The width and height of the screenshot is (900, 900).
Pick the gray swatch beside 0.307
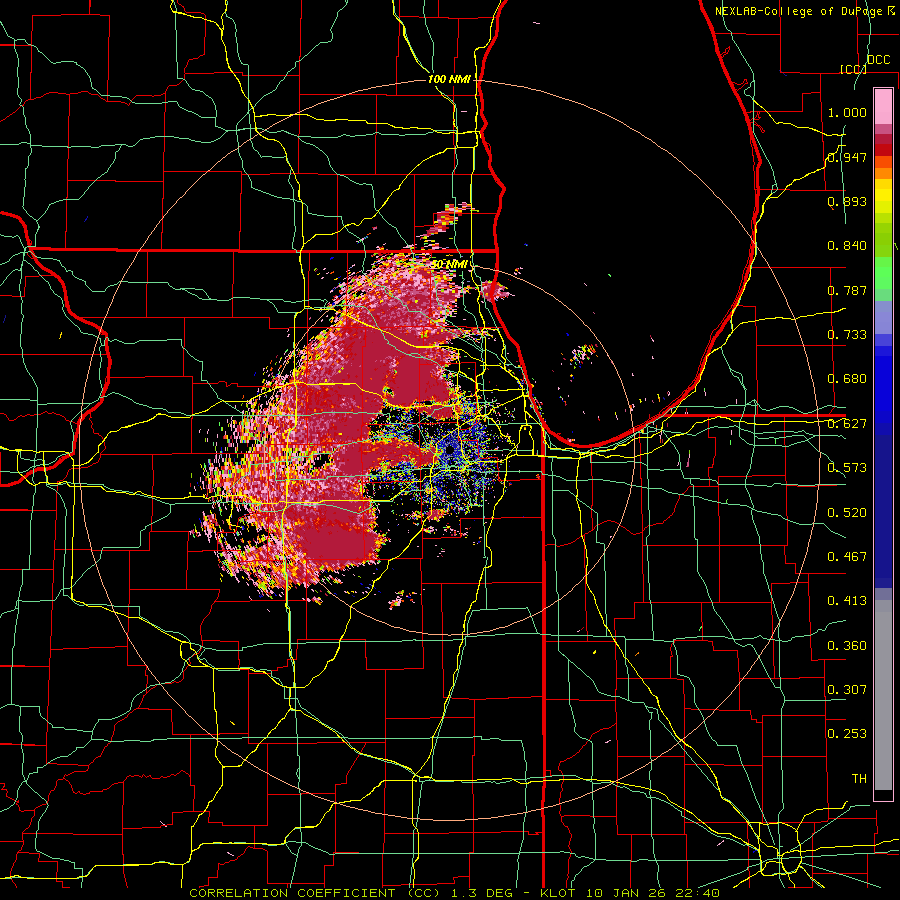coord(883,695)
